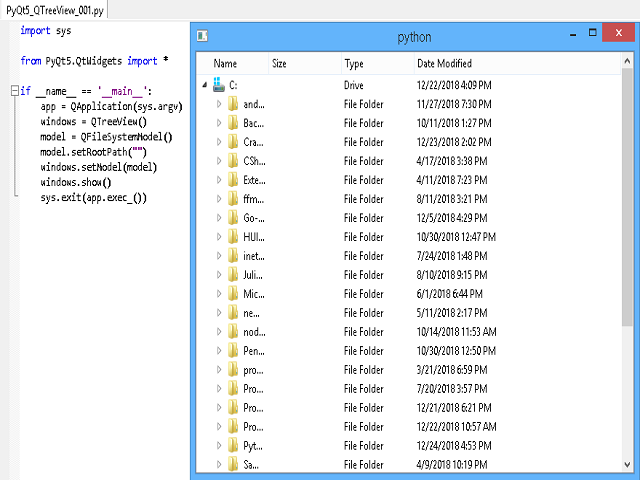Expand the 'Go-...' folder
640x480 pixels.
click(x=219, y=218)
